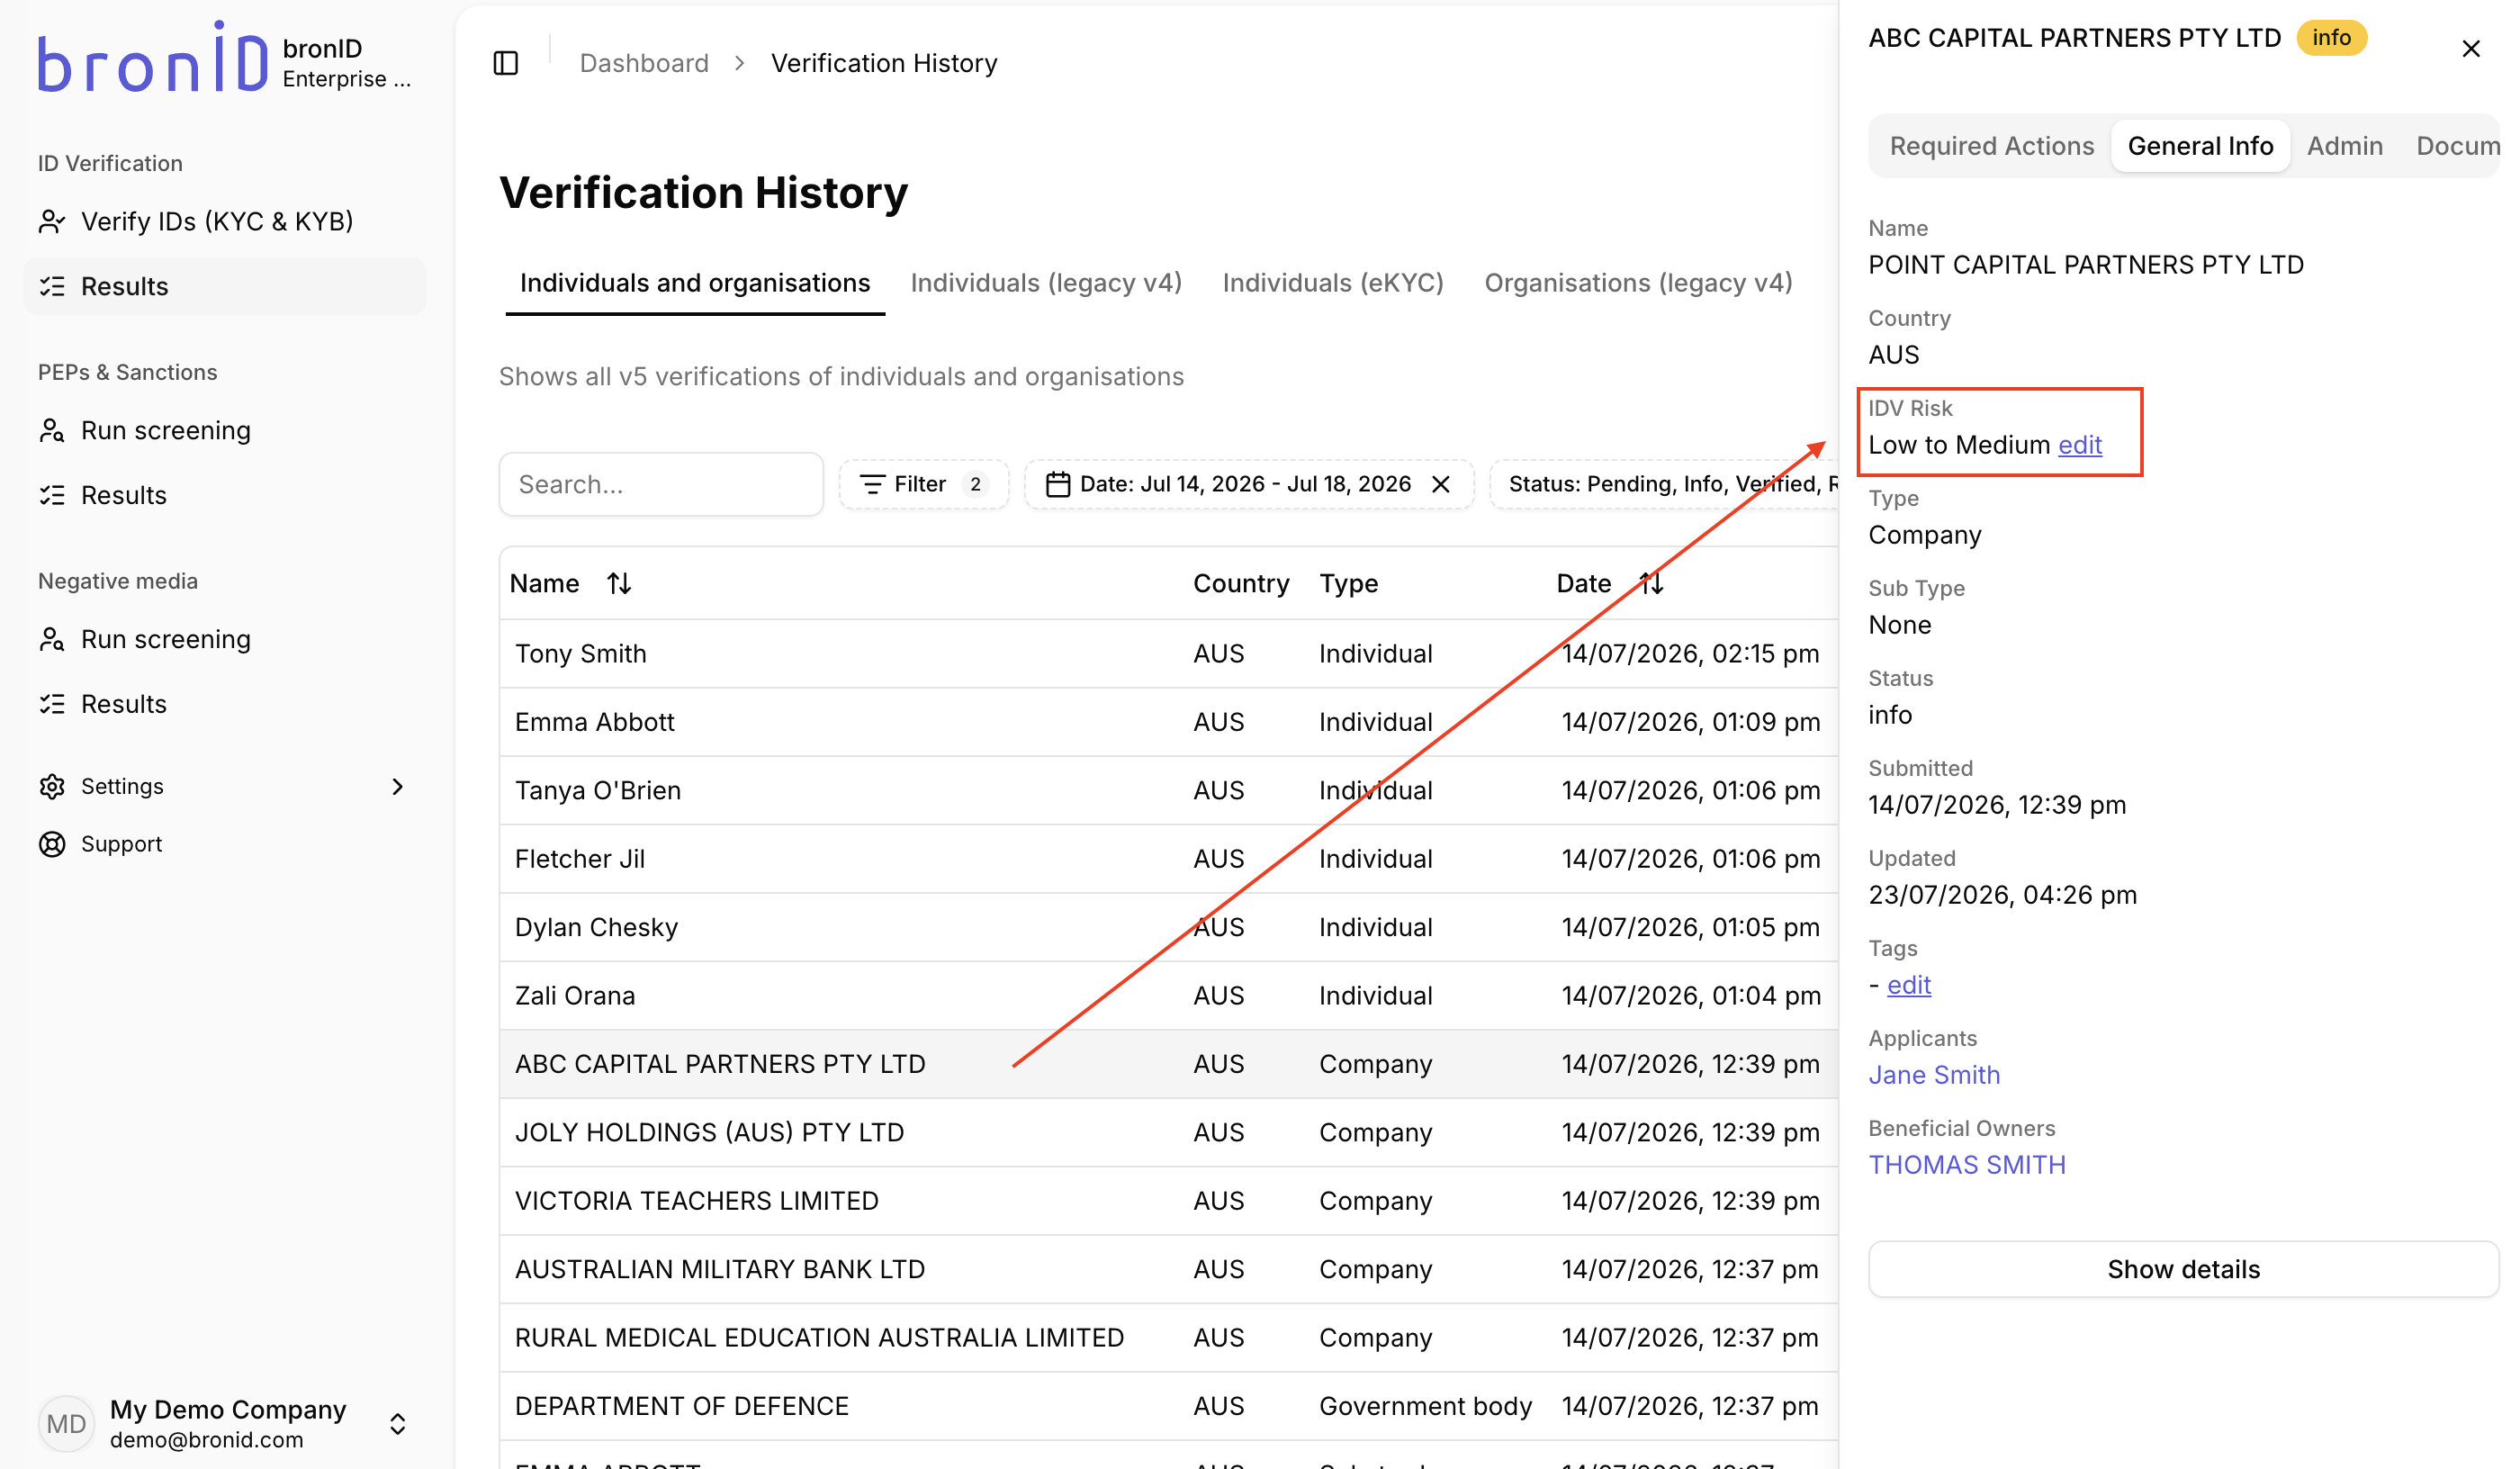Viewport: 2520px width, 1469px height.
Task: Click the Filter button
Action: click(924, 484)
